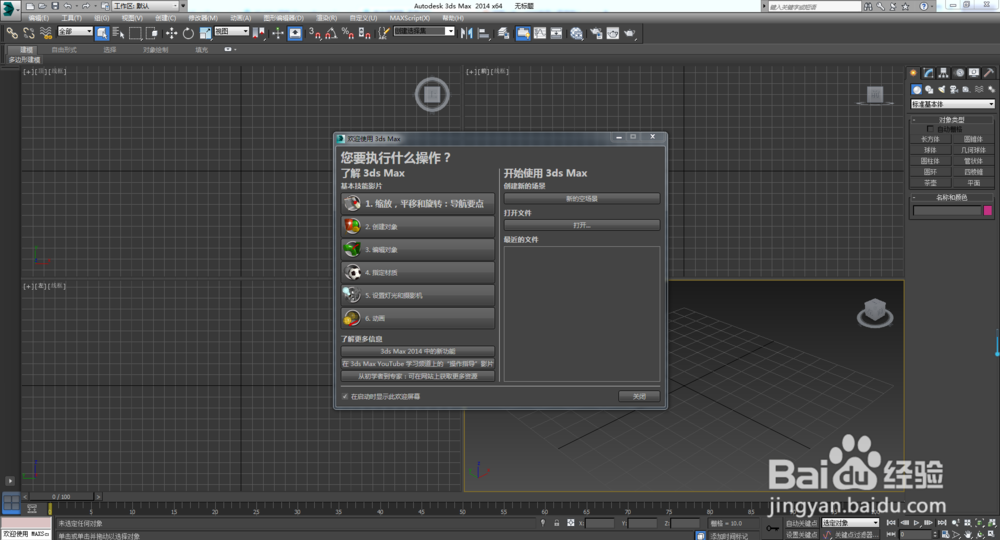Toggle the Auto Key button

click(801, 523)
